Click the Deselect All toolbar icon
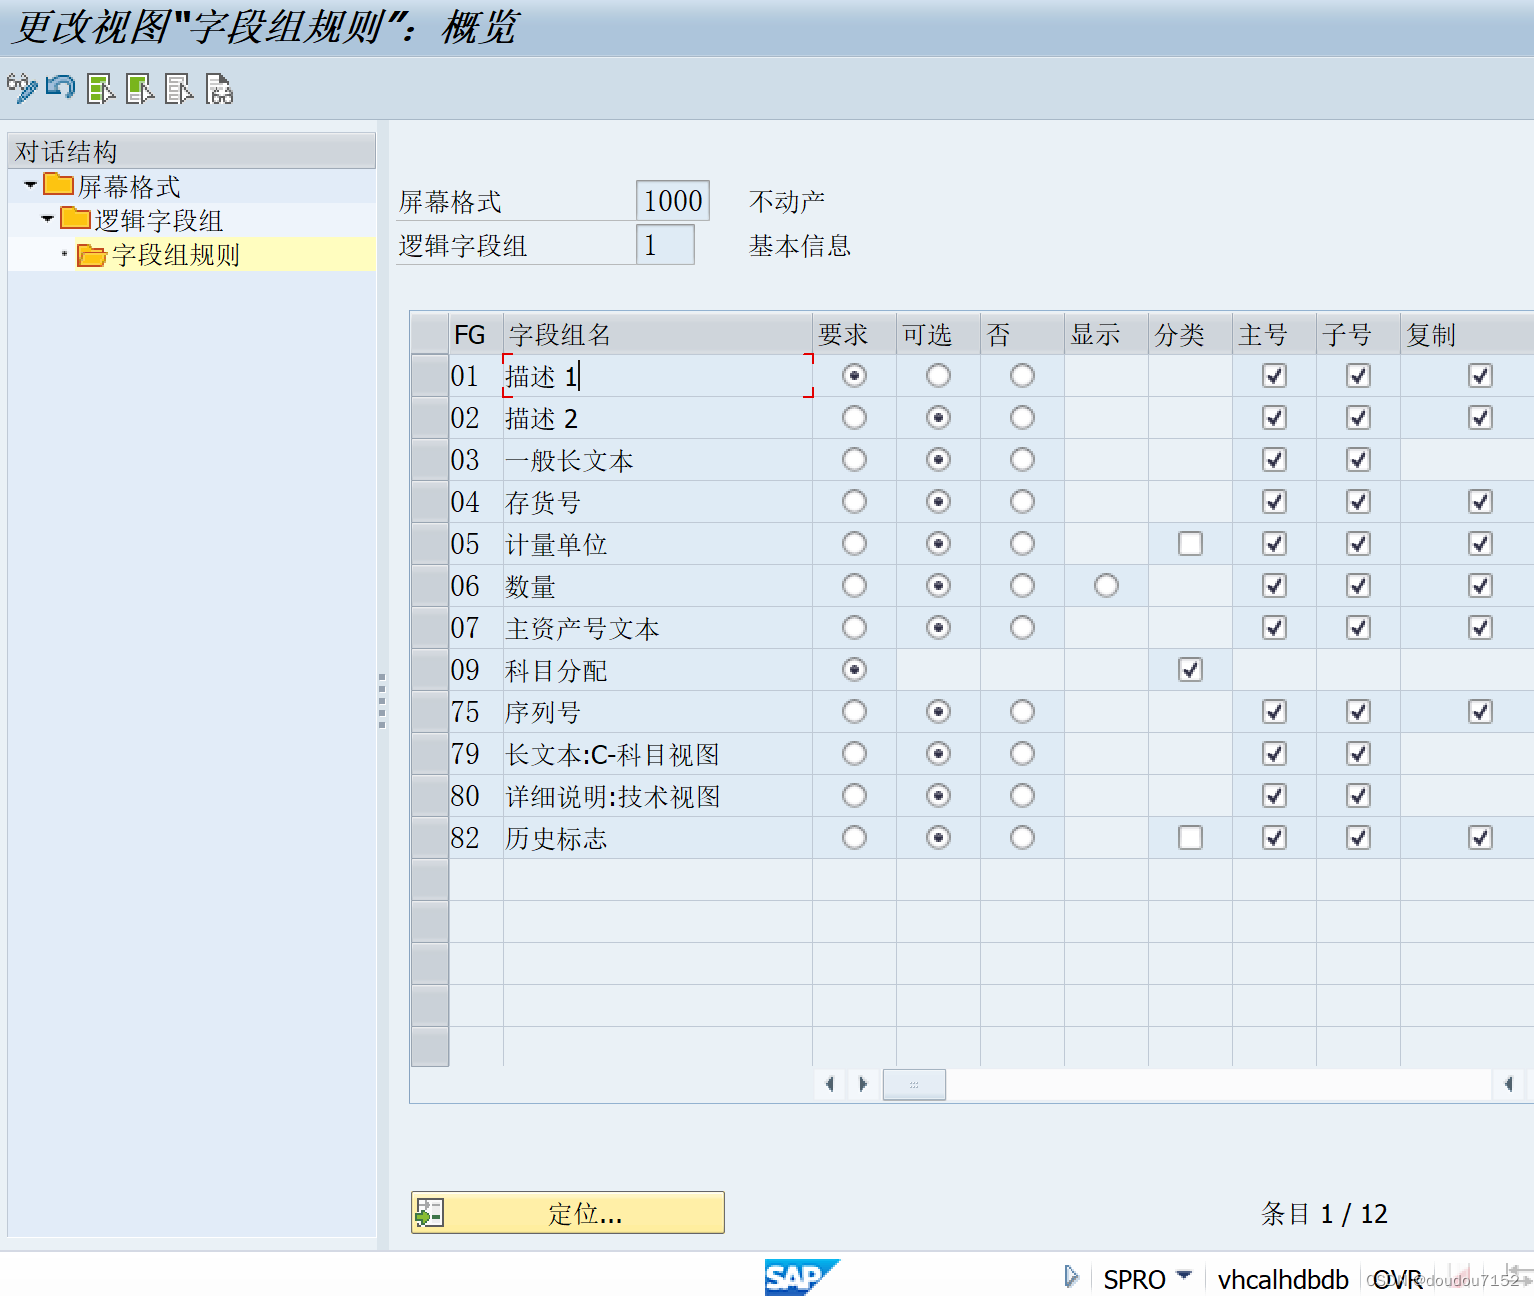Image resolution: width=1534 pixels, height=1296 pixels. pos(179,89)
